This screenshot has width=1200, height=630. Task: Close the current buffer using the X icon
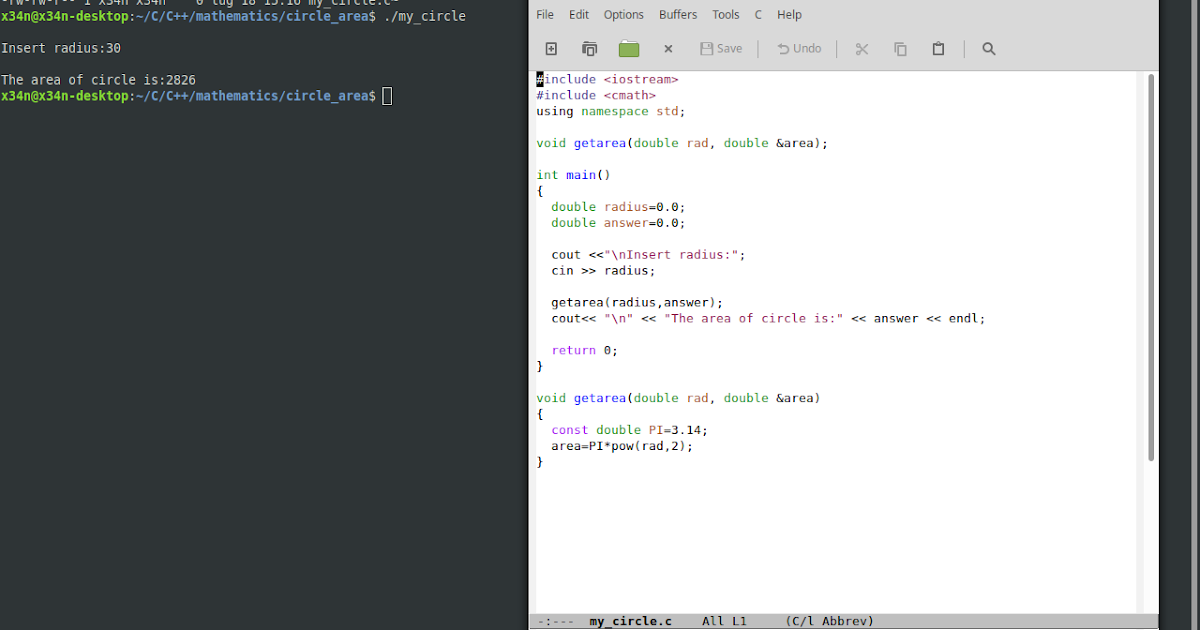(x=668, y=48)
